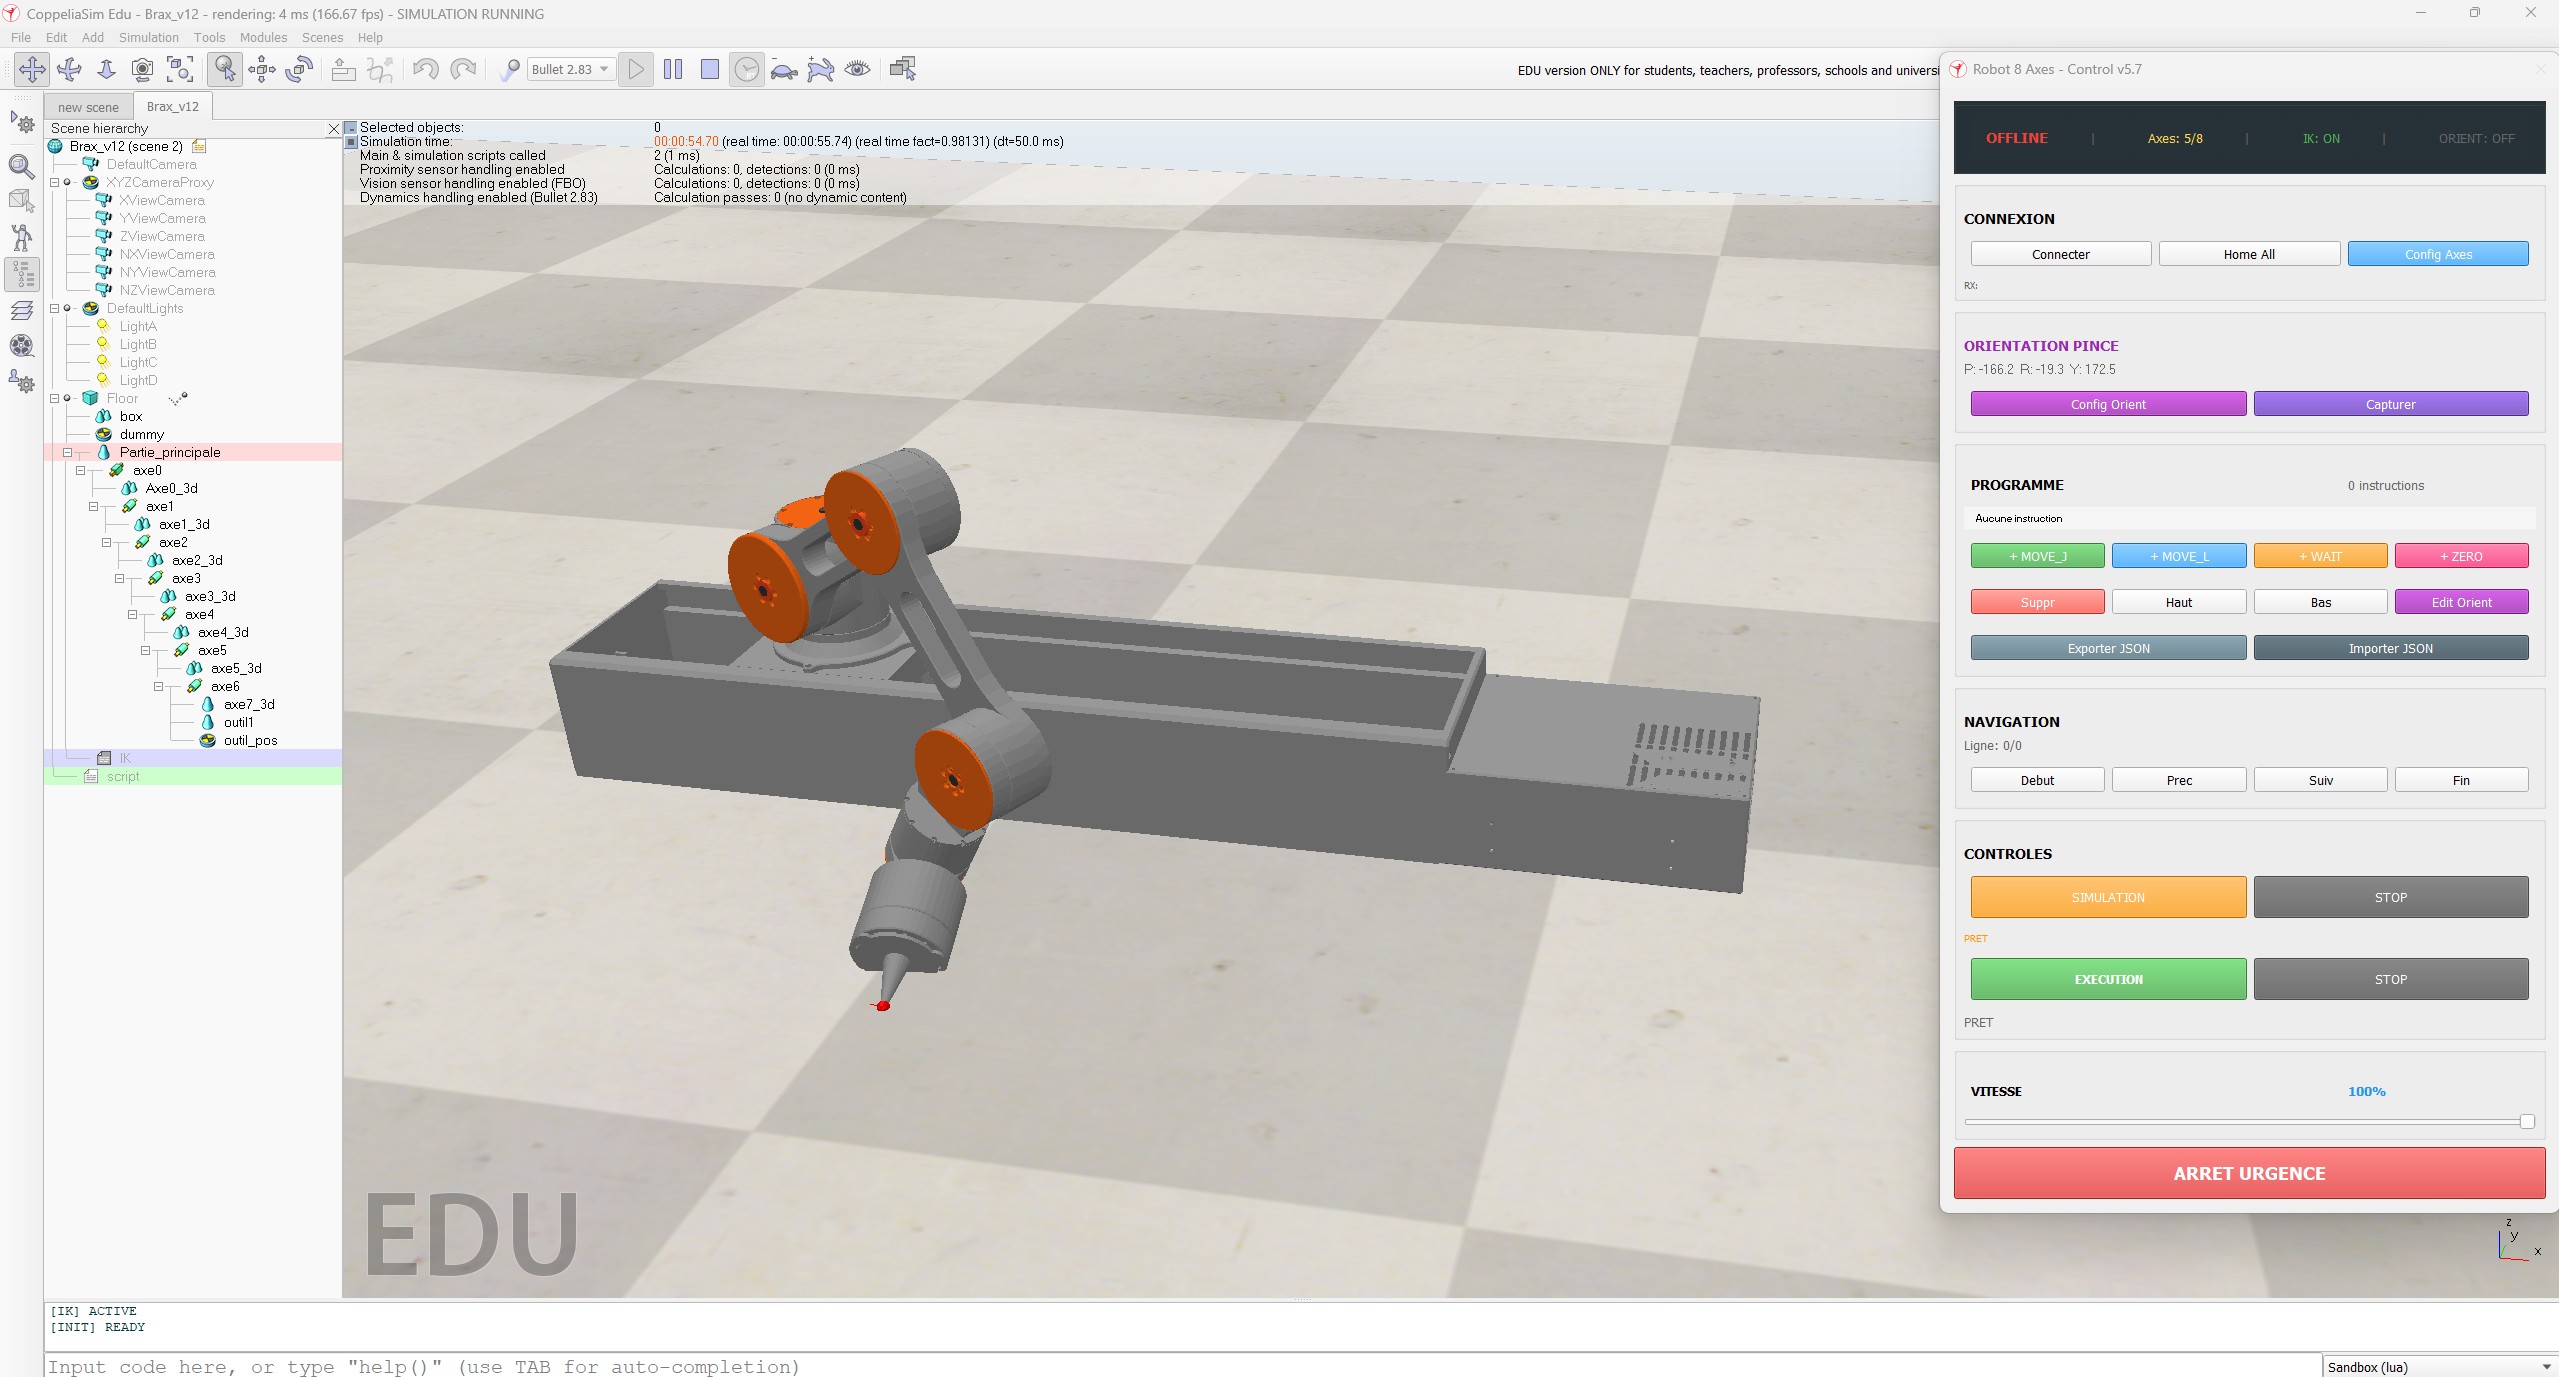Open simulation settings sidebar icon
This screenshot has height=1377, width=2559.
pos(22,124)
